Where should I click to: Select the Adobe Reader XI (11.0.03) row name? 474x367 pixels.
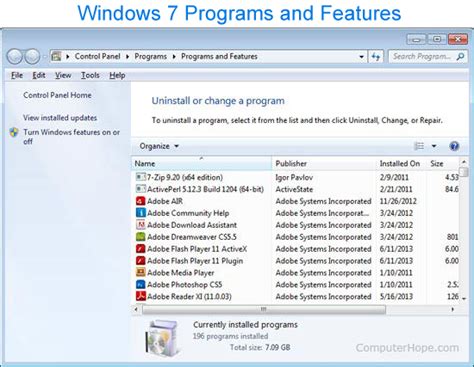point(189,296)
